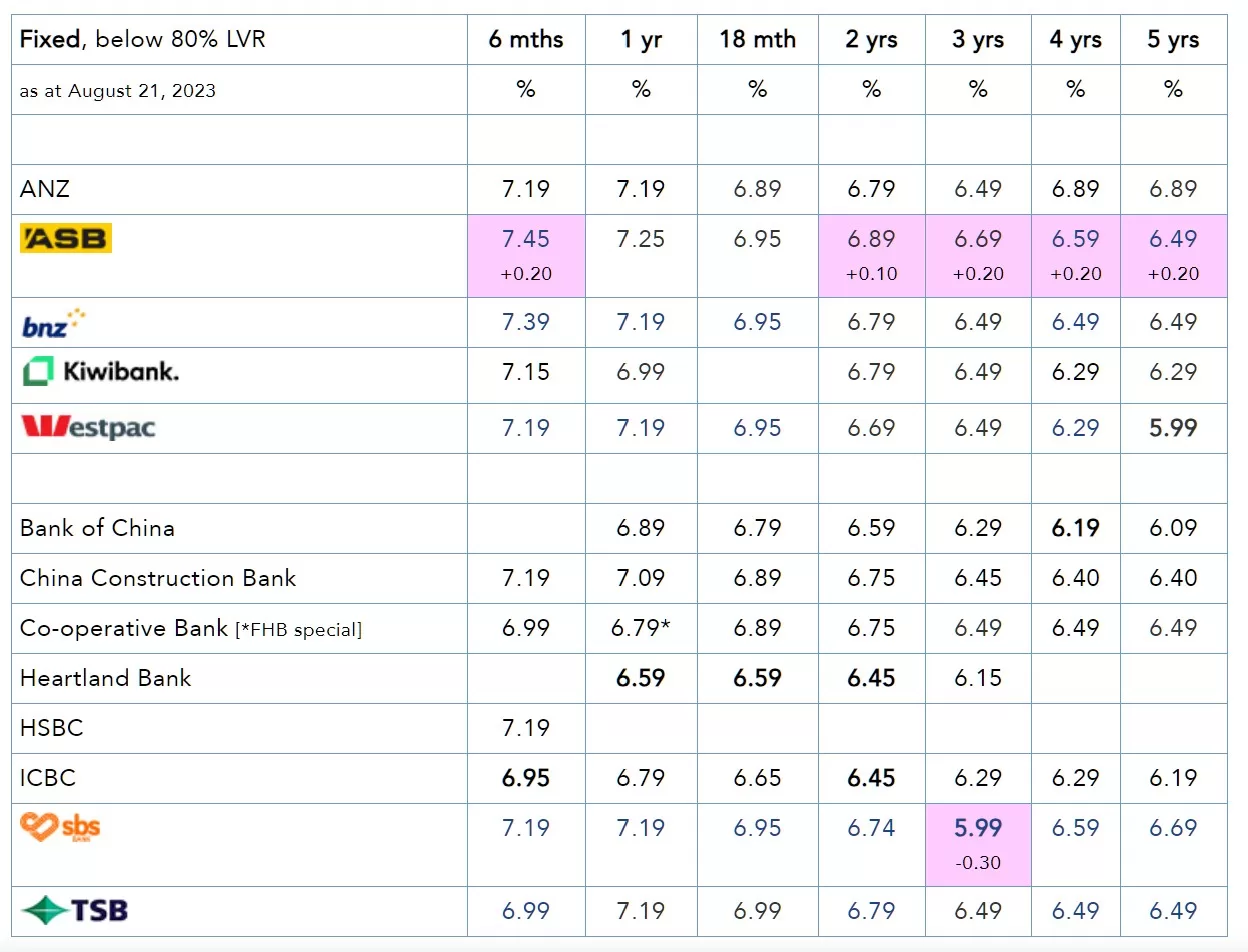Click the ASB bank logo

tap(66, 238)
